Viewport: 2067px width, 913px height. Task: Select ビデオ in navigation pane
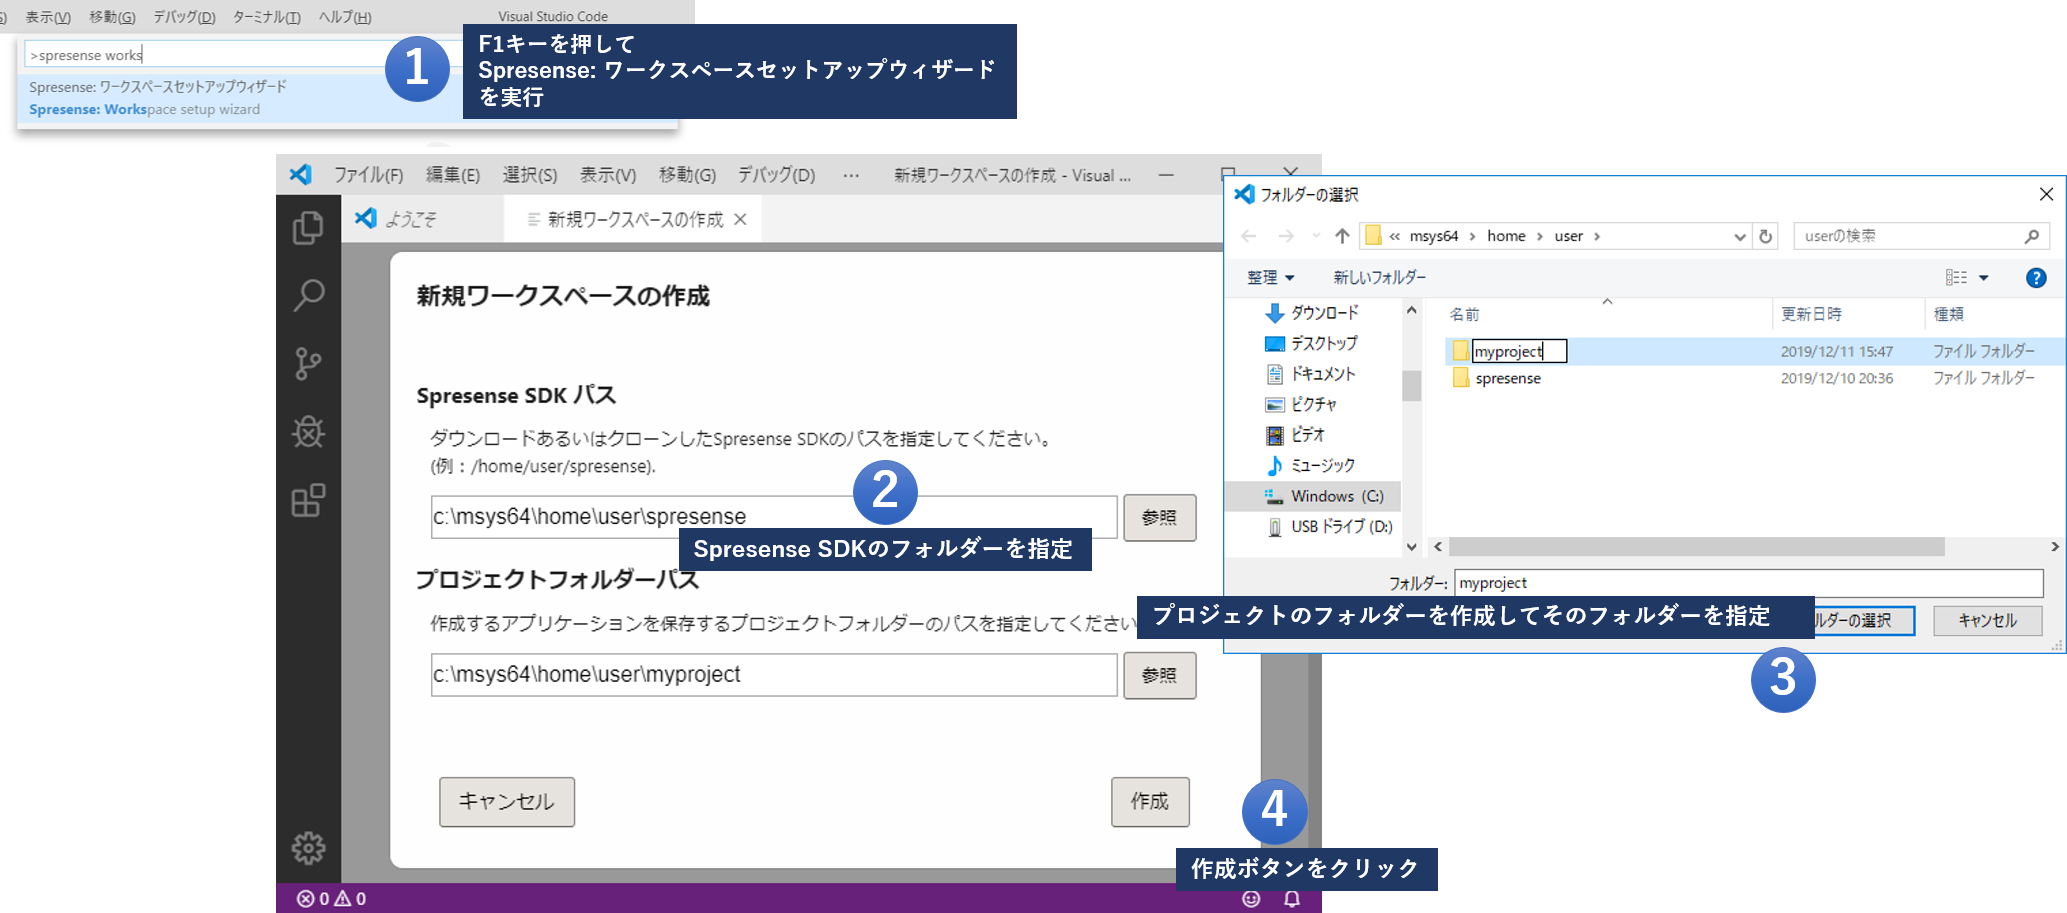tap(1295, 435)
